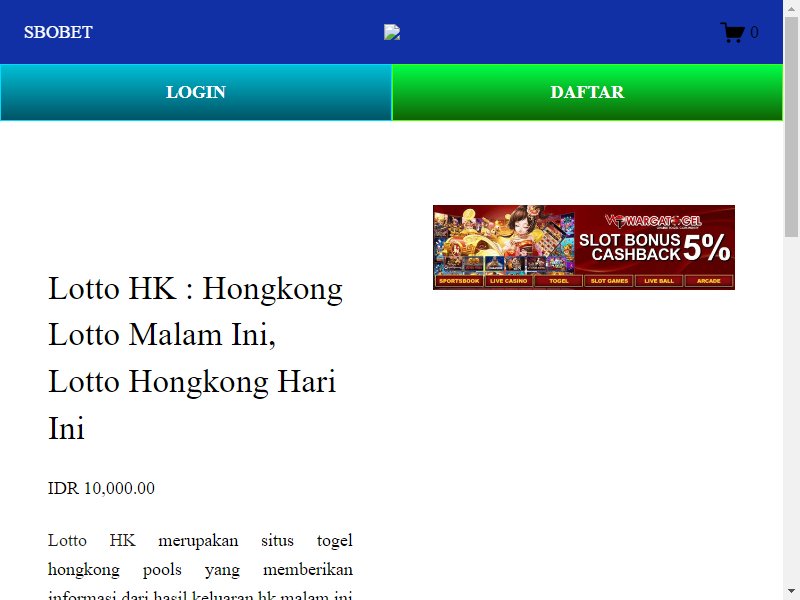This screenshot has width=800, height=600.
Task: Open the SBOBET header link
Action: point(58,32)
